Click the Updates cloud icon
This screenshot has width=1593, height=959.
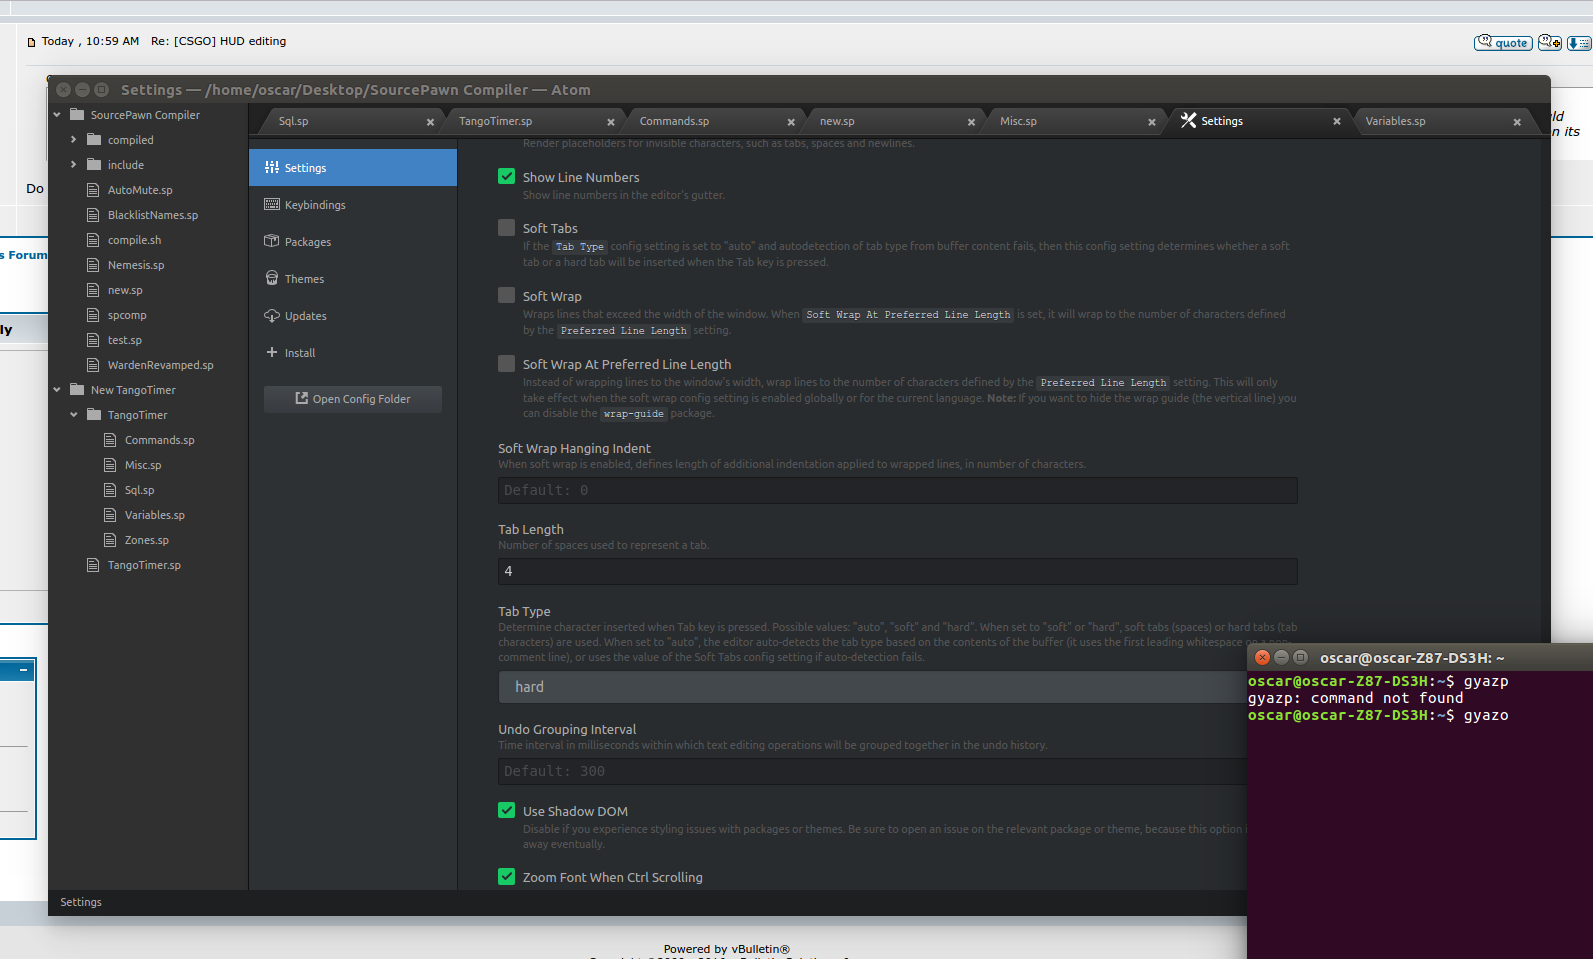(272, 316)
